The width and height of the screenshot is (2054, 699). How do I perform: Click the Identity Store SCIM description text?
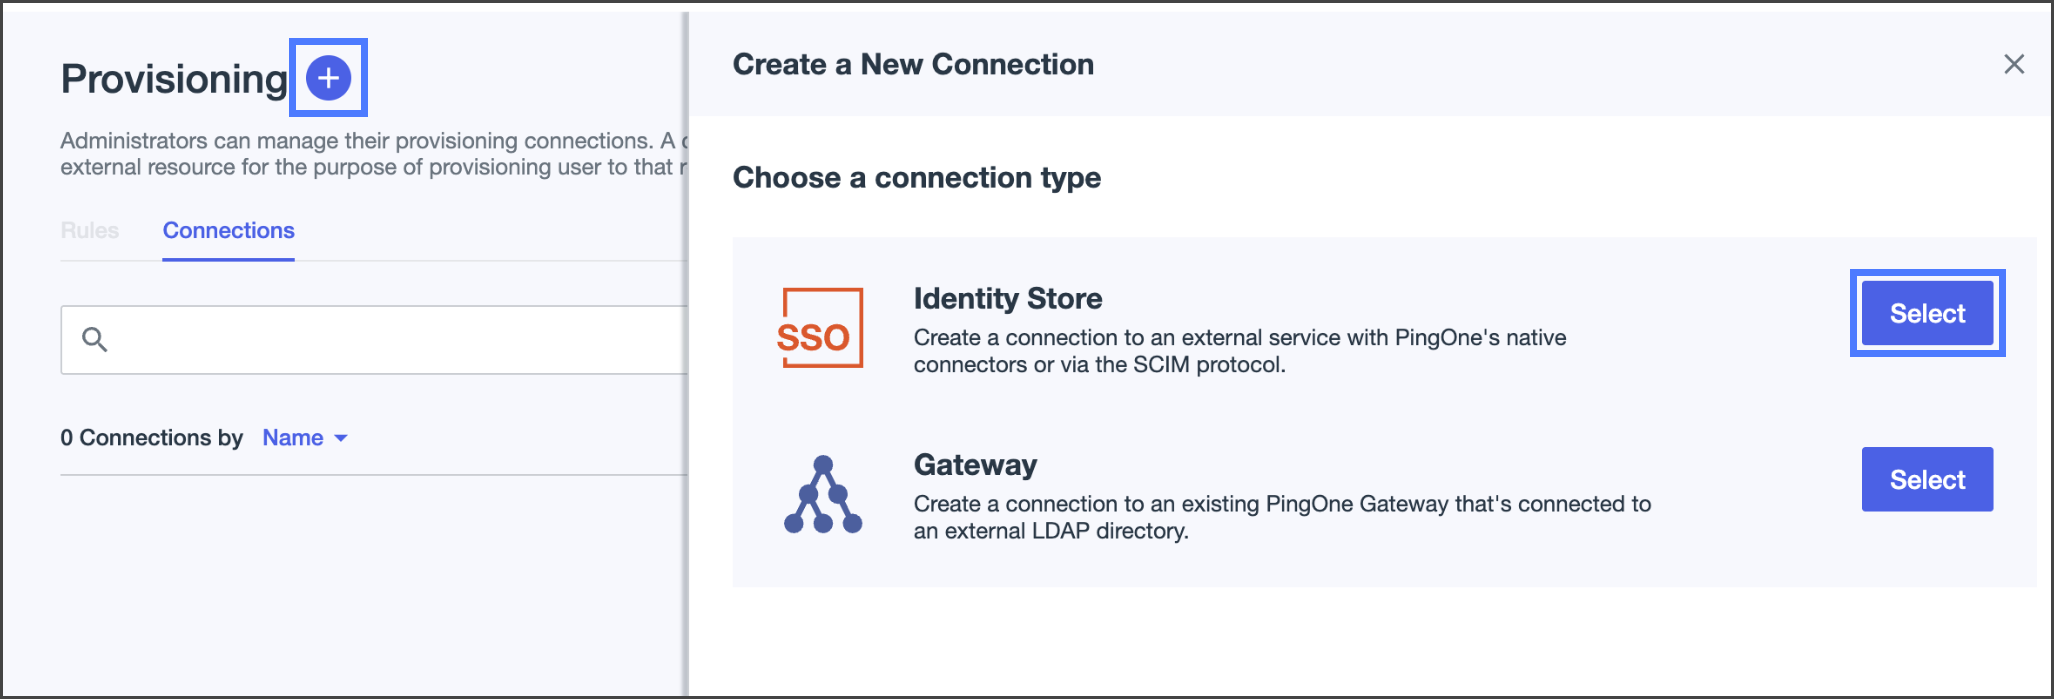coord(1239,351)
